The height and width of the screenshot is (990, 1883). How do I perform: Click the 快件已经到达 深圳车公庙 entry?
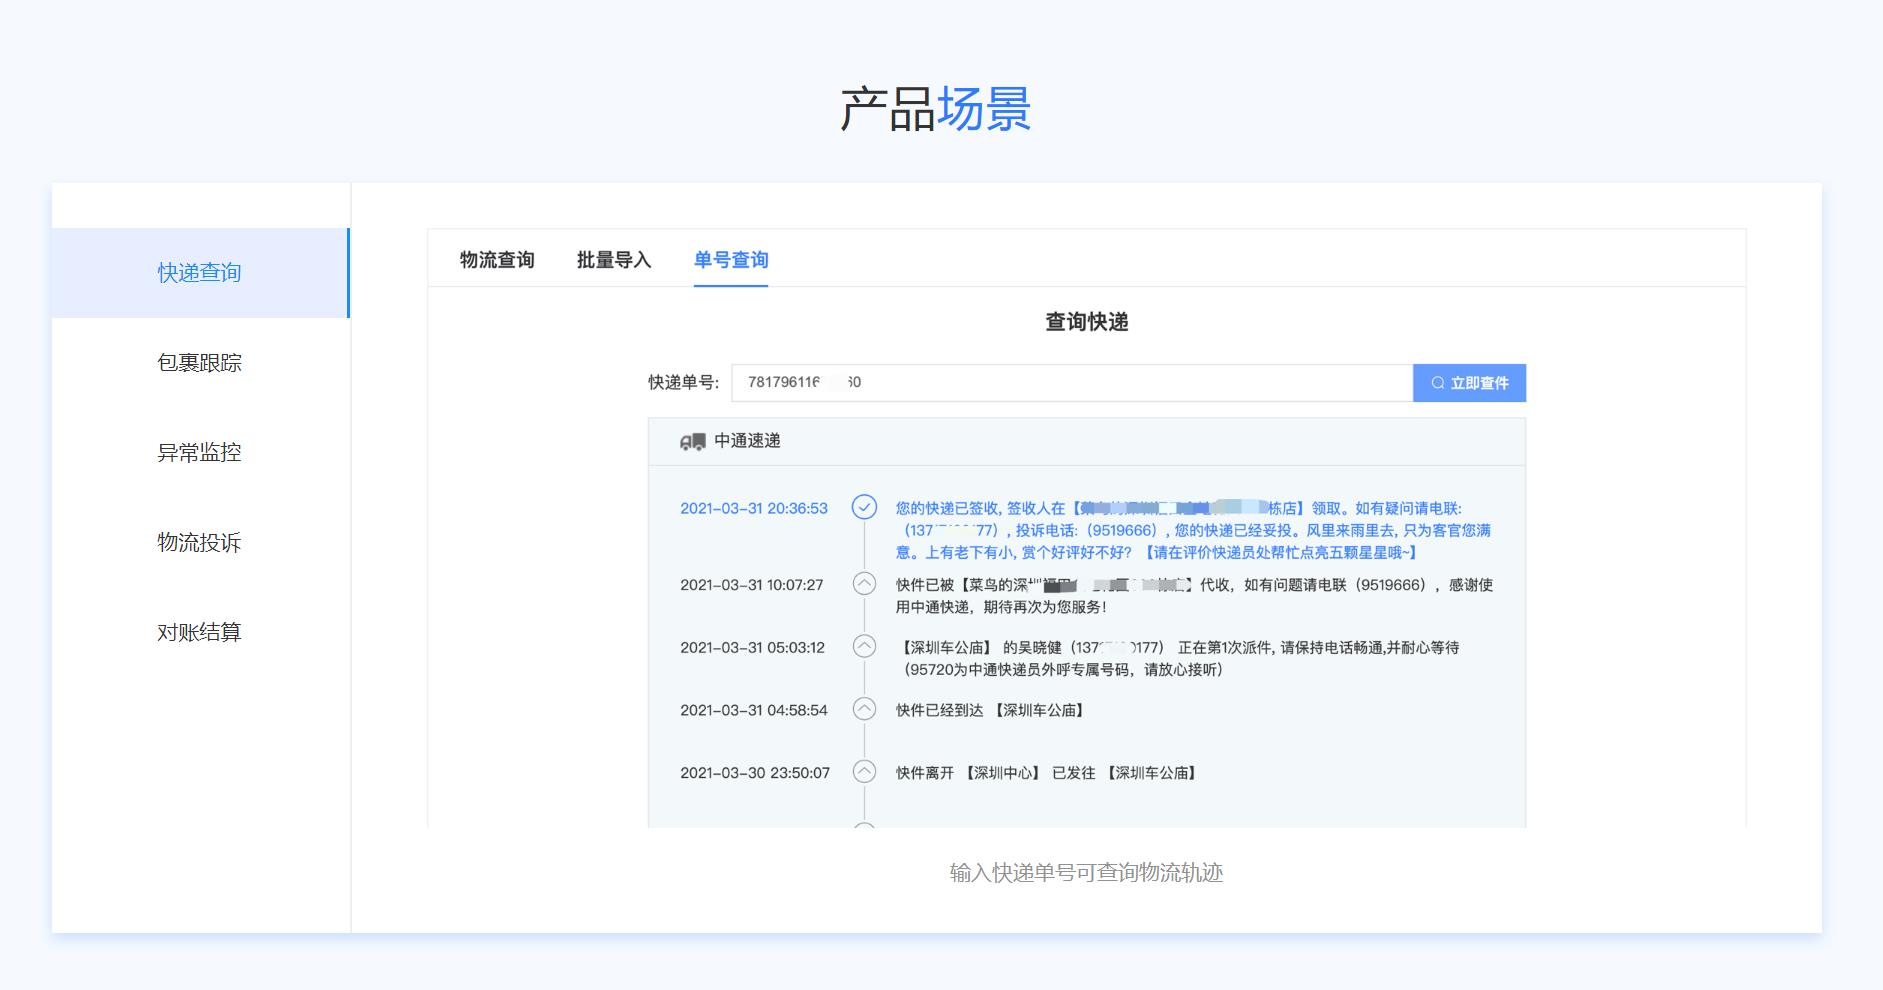point(991,710)
